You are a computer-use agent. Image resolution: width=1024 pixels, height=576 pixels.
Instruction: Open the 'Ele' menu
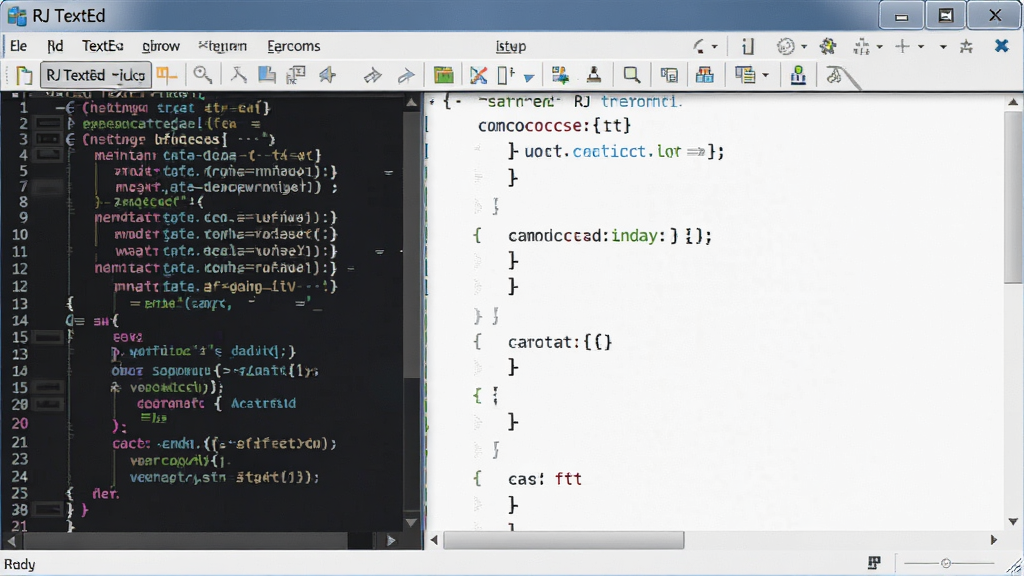coord(18,46)
